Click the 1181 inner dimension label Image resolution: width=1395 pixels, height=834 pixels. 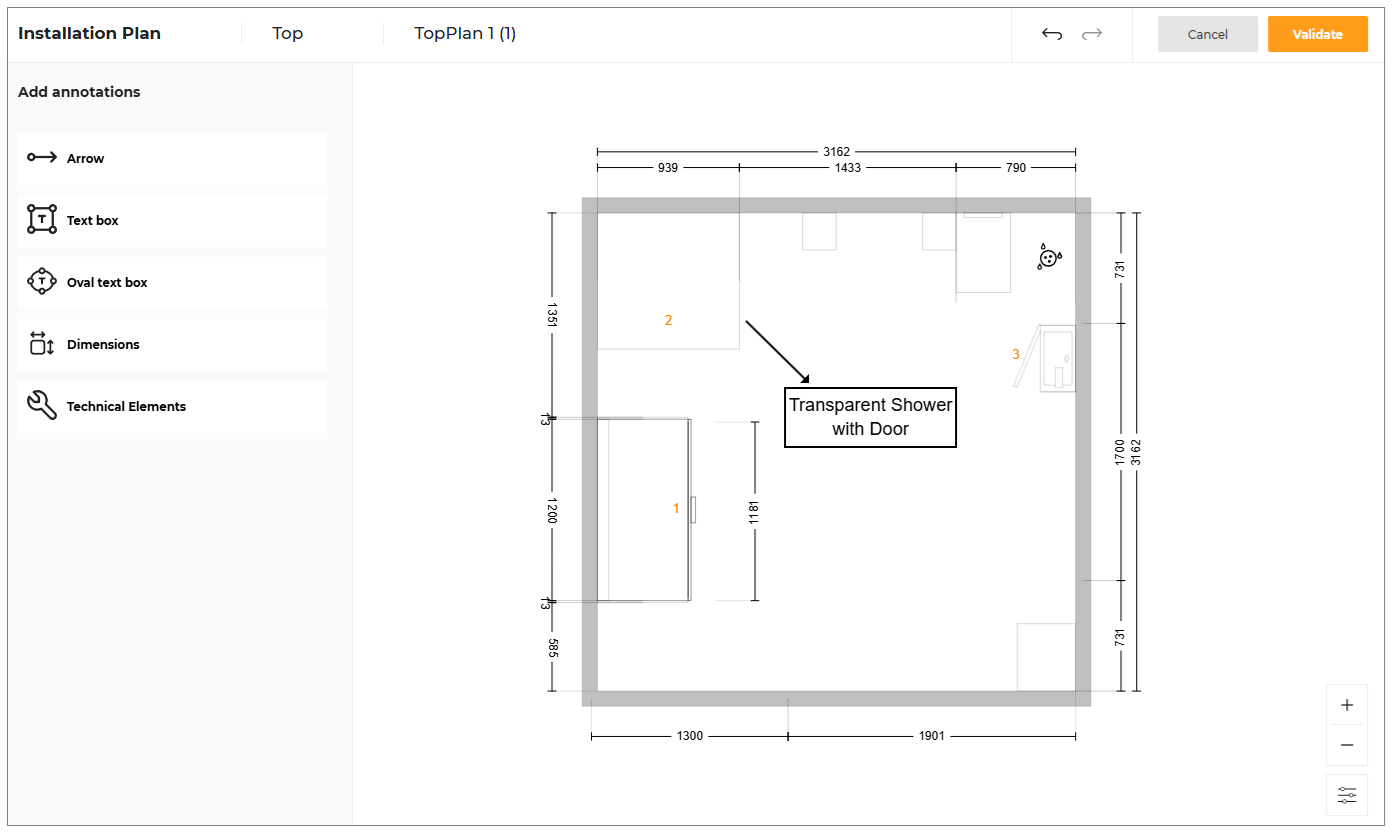point(755,511)
